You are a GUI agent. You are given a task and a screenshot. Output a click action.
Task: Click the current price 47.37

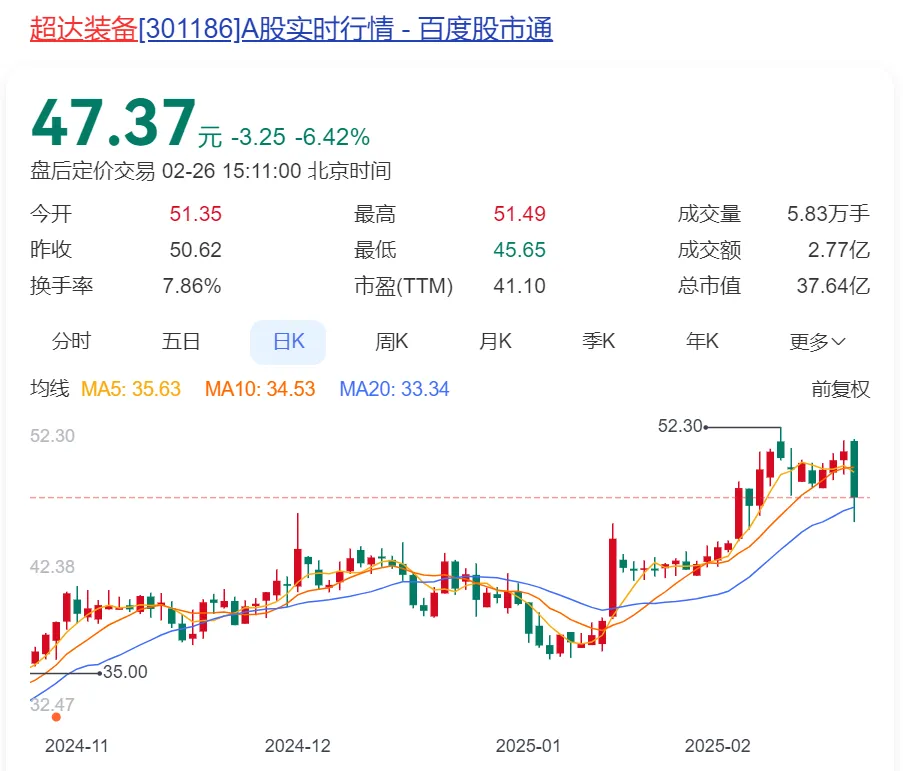click(113, 123)
